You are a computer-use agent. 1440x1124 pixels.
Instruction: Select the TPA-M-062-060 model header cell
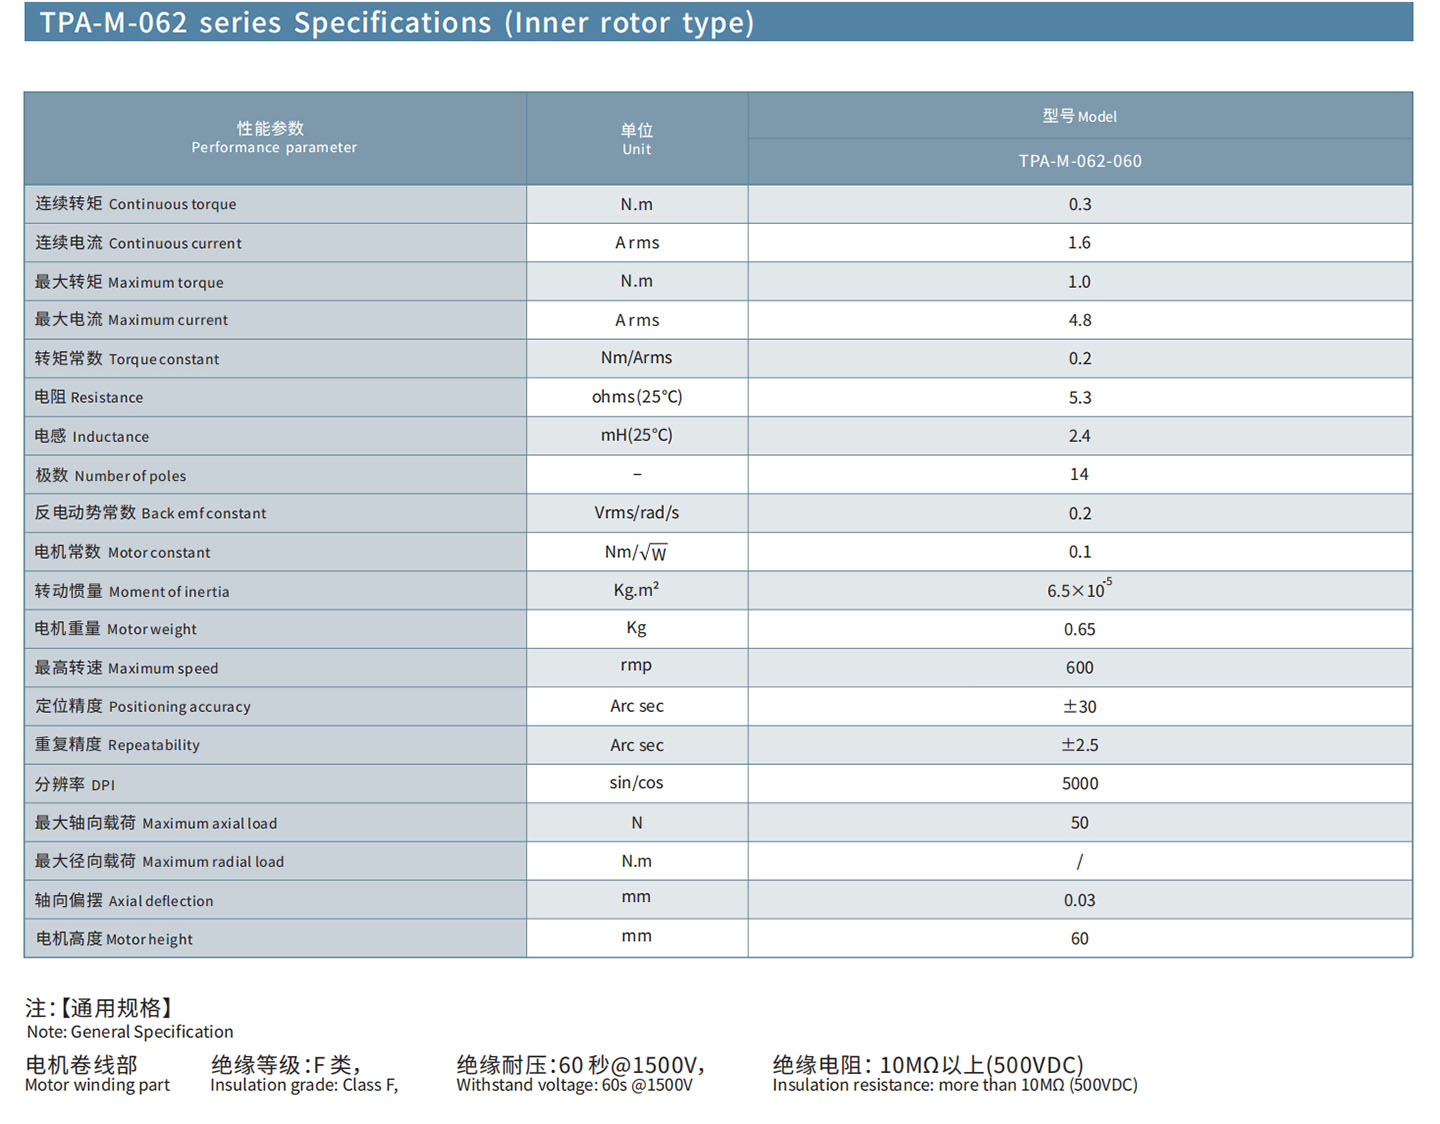coord(1079,161)
